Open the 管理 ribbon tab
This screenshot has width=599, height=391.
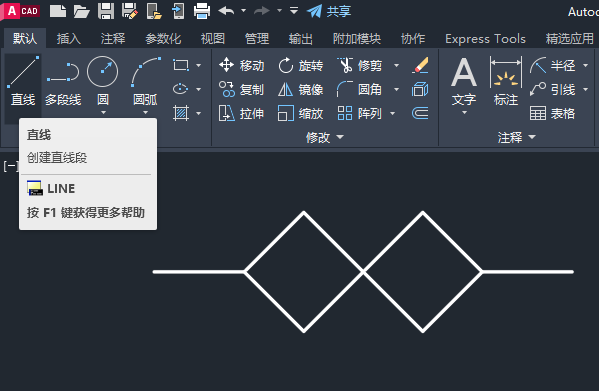point(257,39)
